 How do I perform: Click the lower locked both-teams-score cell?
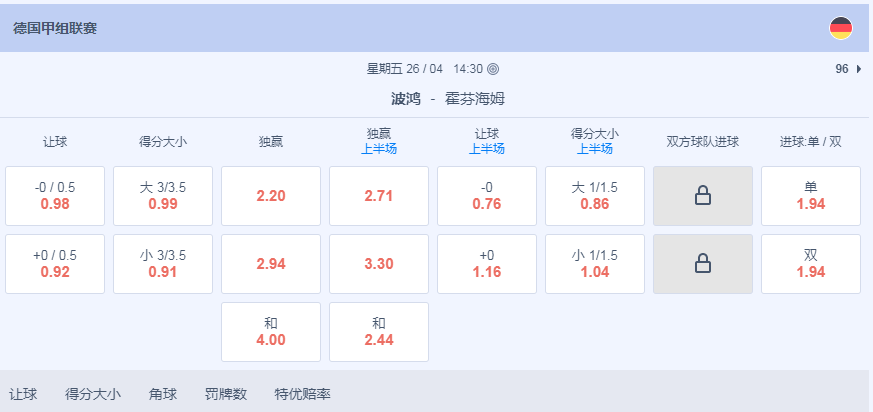(703, 264)
